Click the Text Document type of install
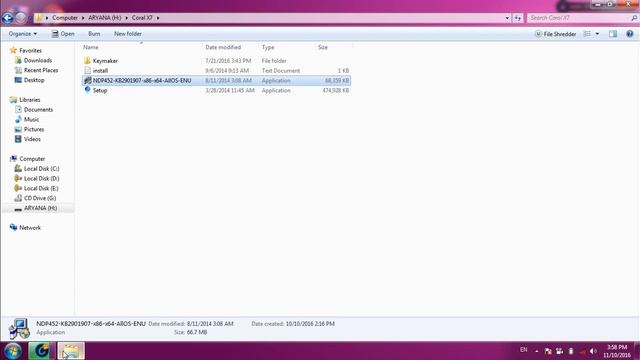The image size is (640, 360). click(x=281, y=71)
